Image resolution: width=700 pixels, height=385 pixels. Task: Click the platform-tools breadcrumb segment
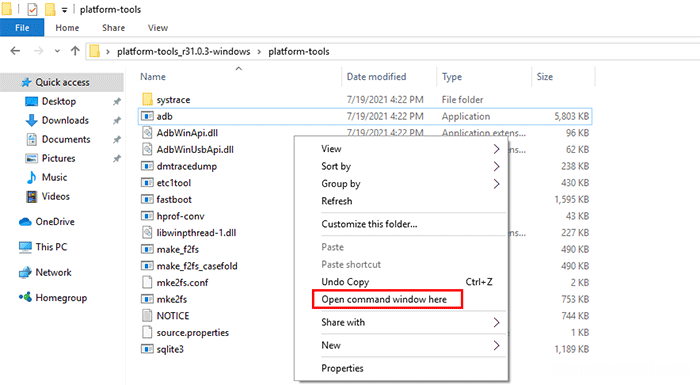[x=299, y=51]
